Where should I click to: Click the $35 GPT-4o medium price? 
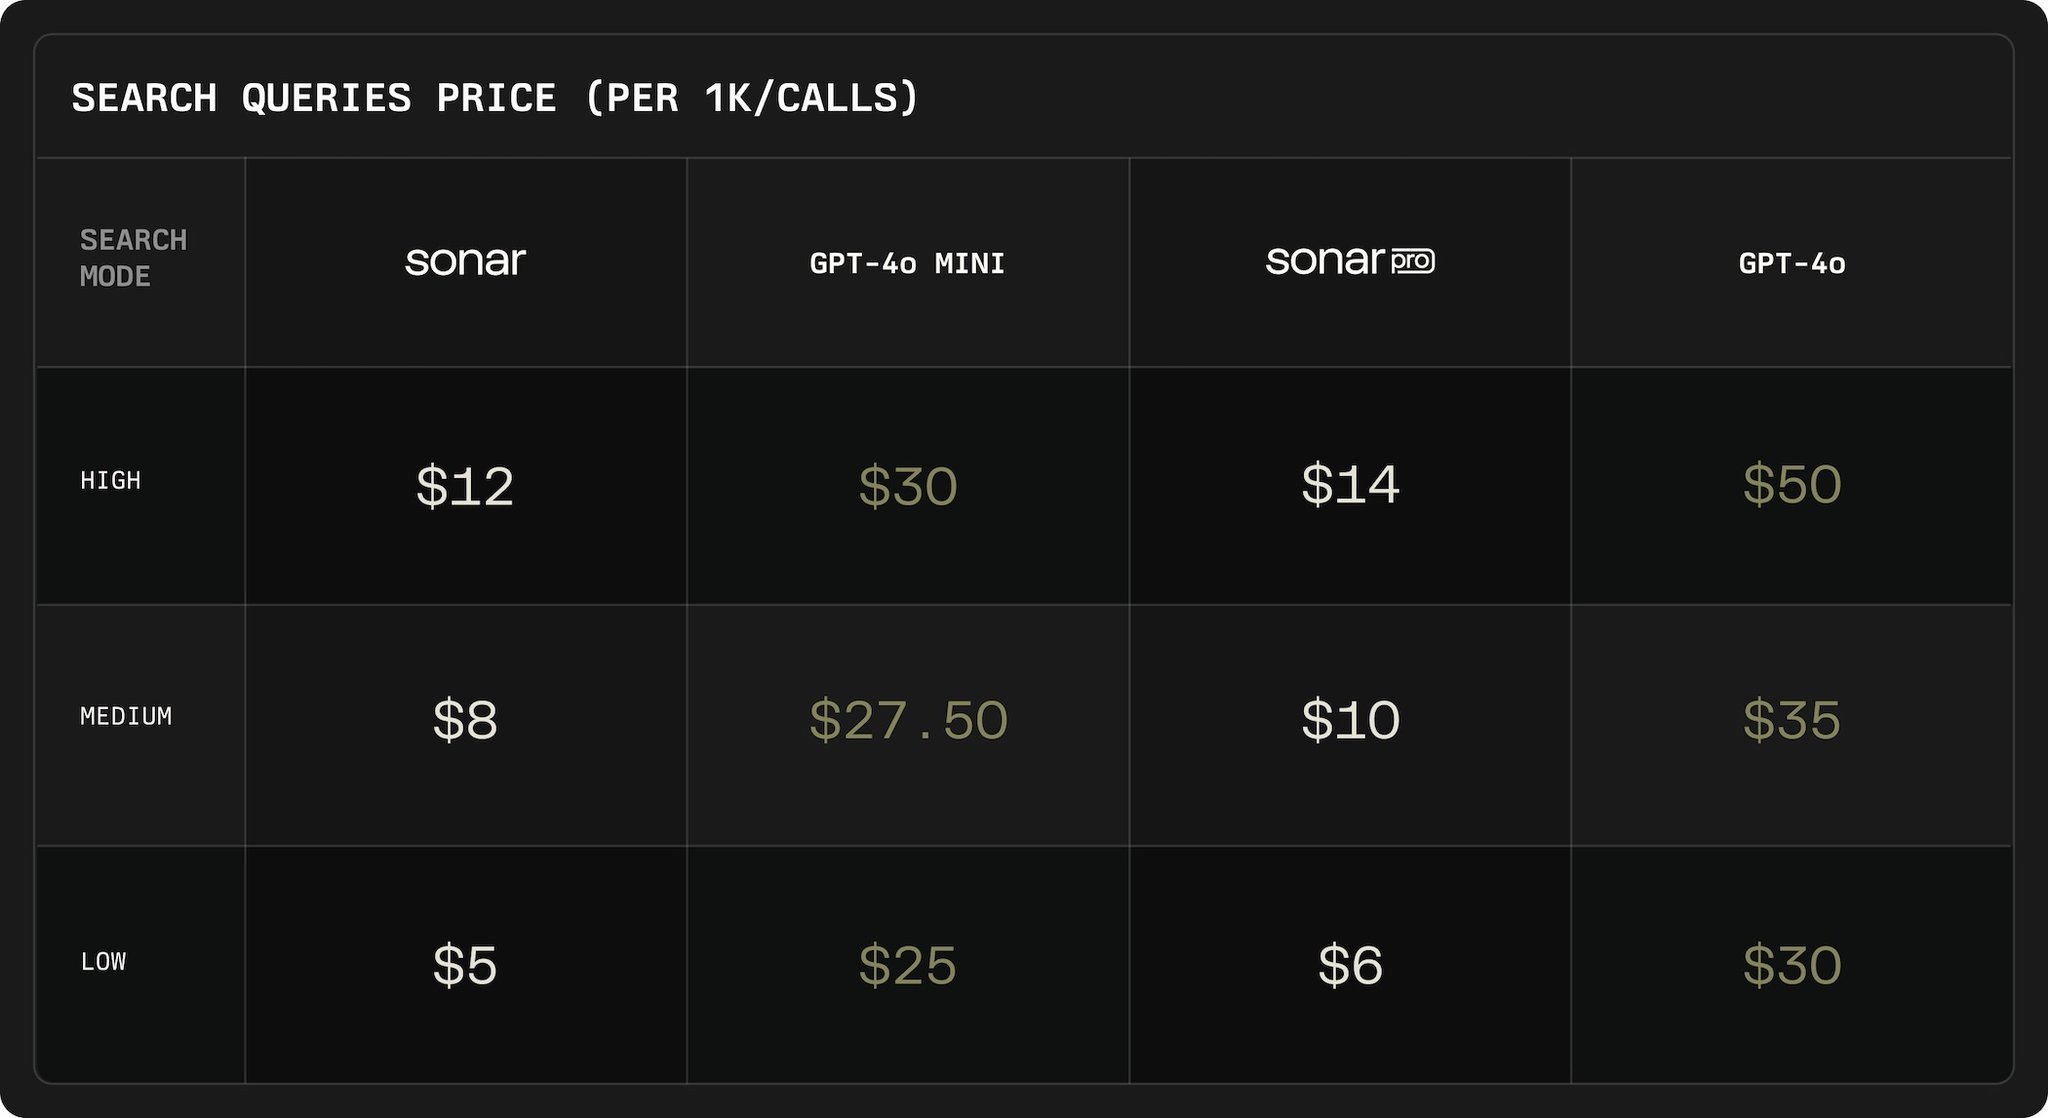click(1792, 720)
